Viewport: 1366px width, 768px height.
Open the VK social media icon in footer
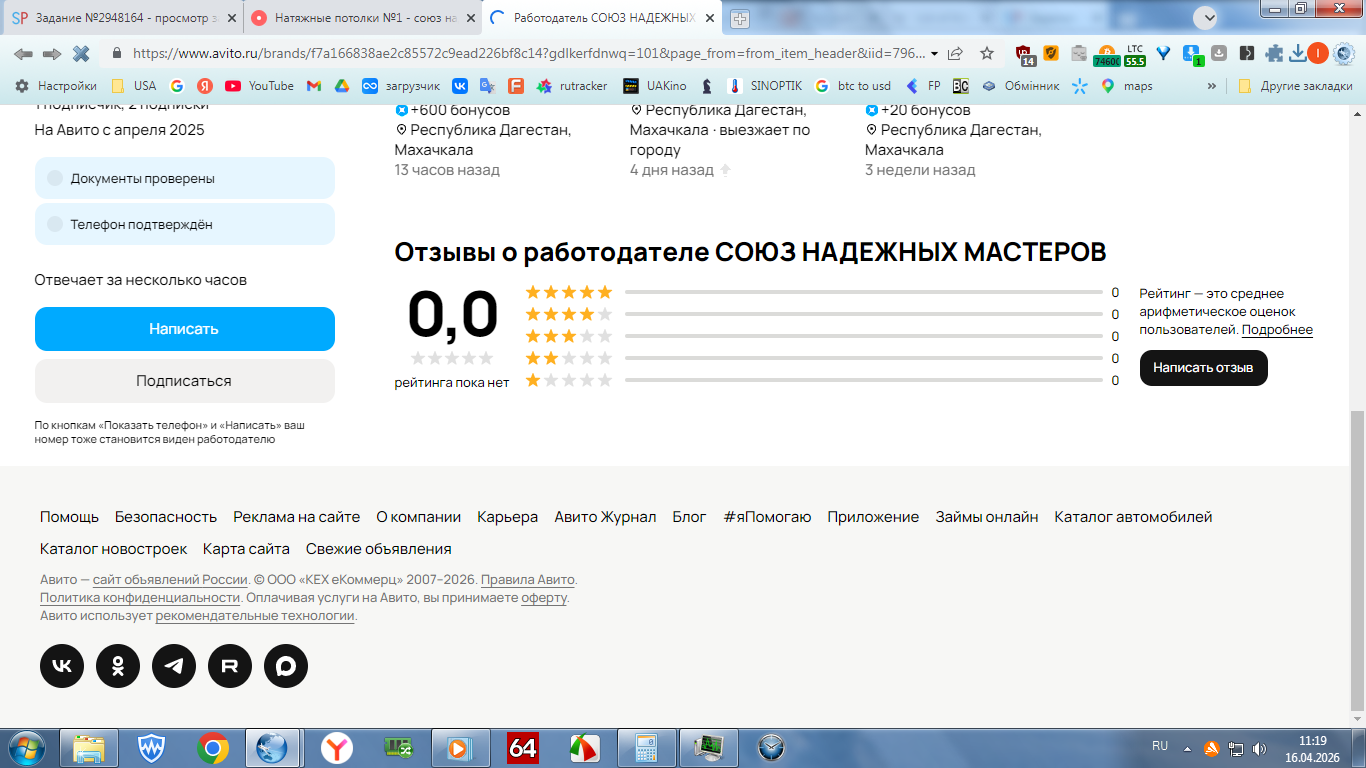pyautogui.click(x=62, y=666)
